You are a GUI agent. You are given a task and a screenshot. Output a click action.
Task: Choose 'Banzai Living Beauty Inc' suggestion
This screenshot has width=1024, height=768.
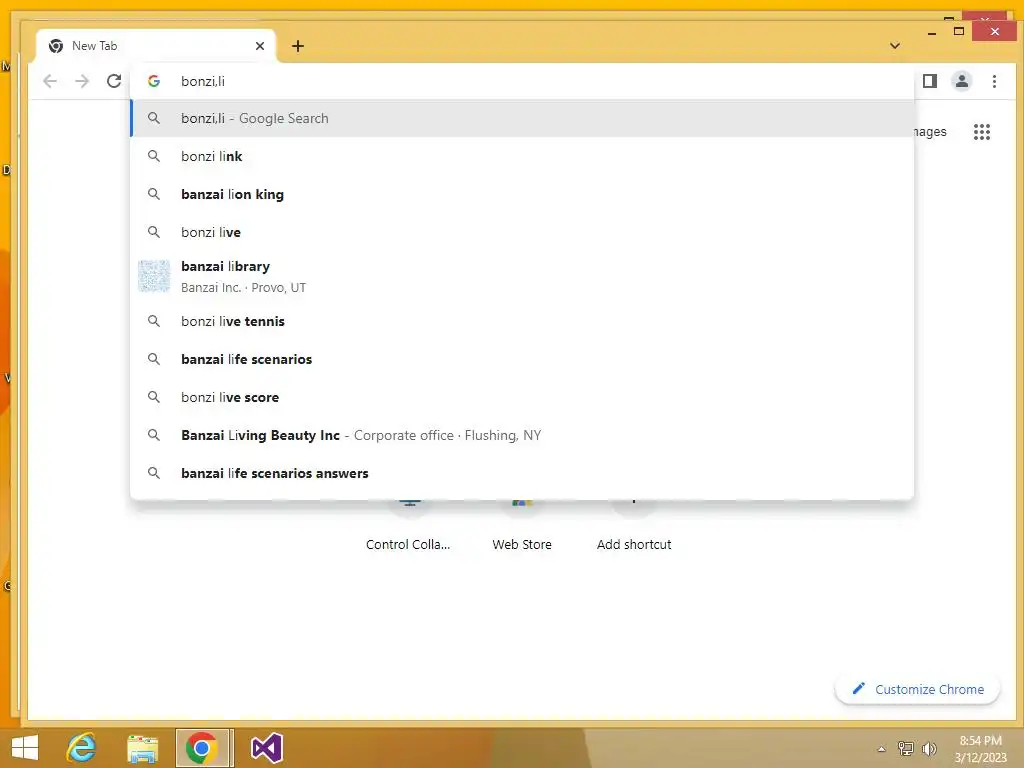pyautogui.click(x=522, y=435)
